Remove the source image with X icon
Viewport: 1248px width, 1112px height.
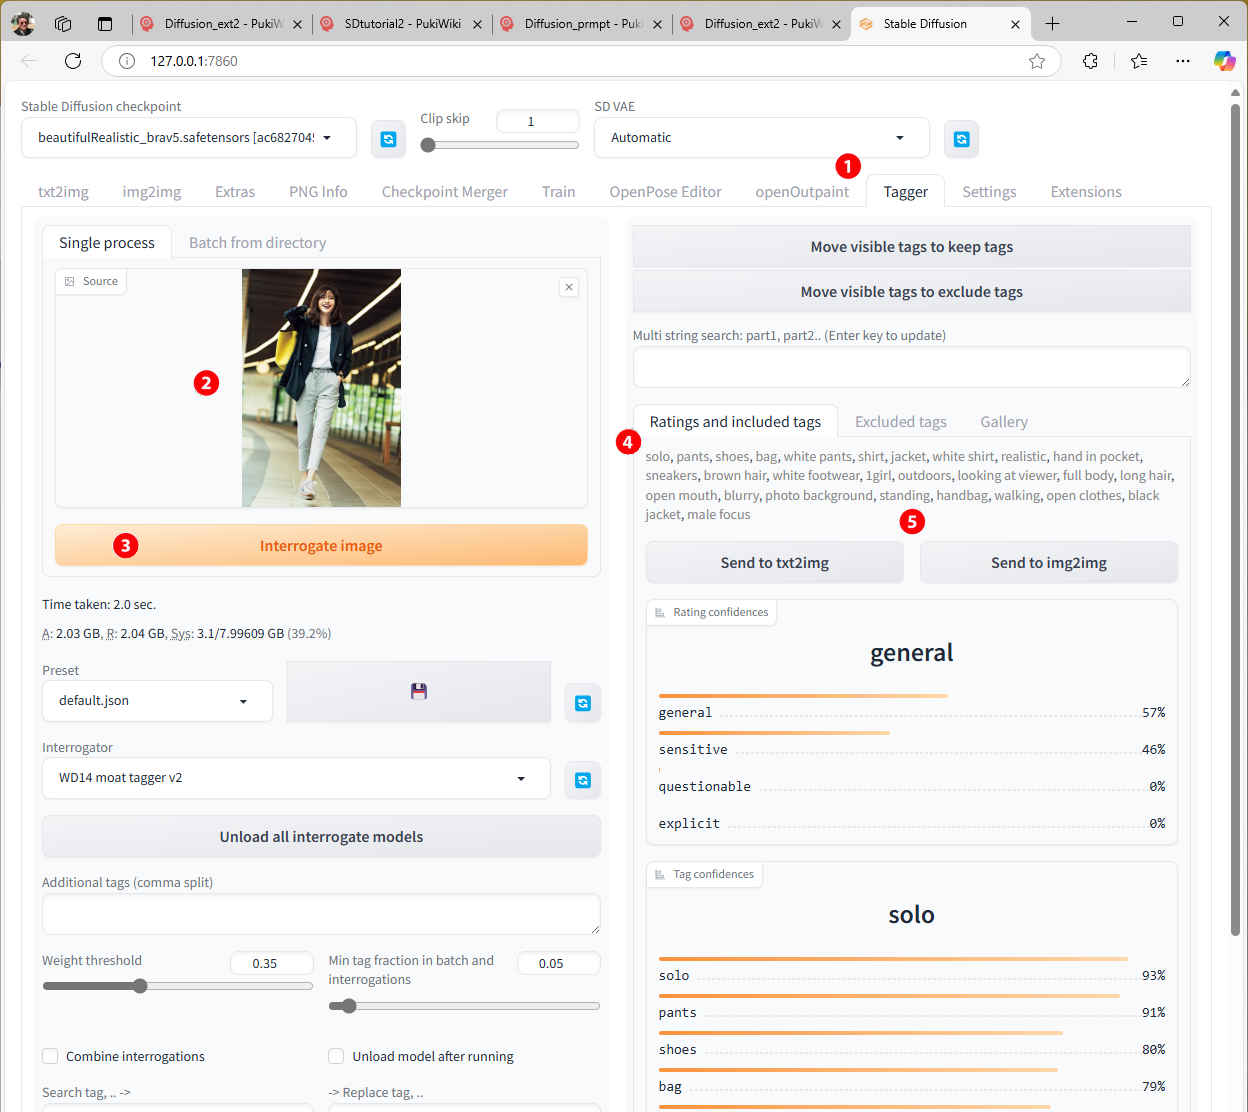(x=569, y=287)
